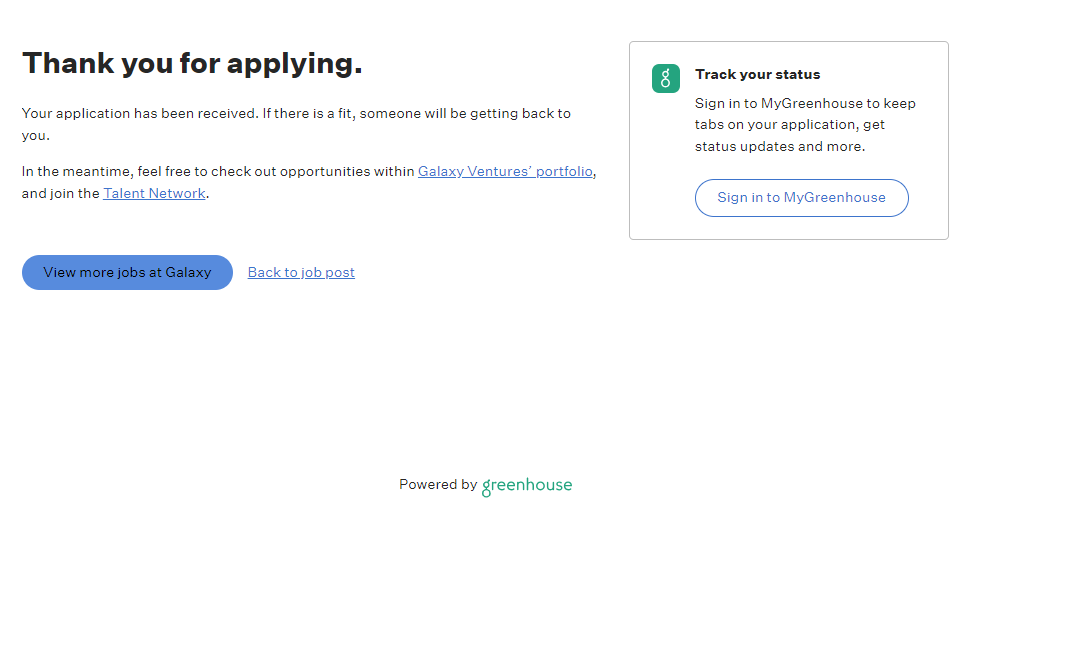Click the greenhouse logo in the footer

coord(527,486)
